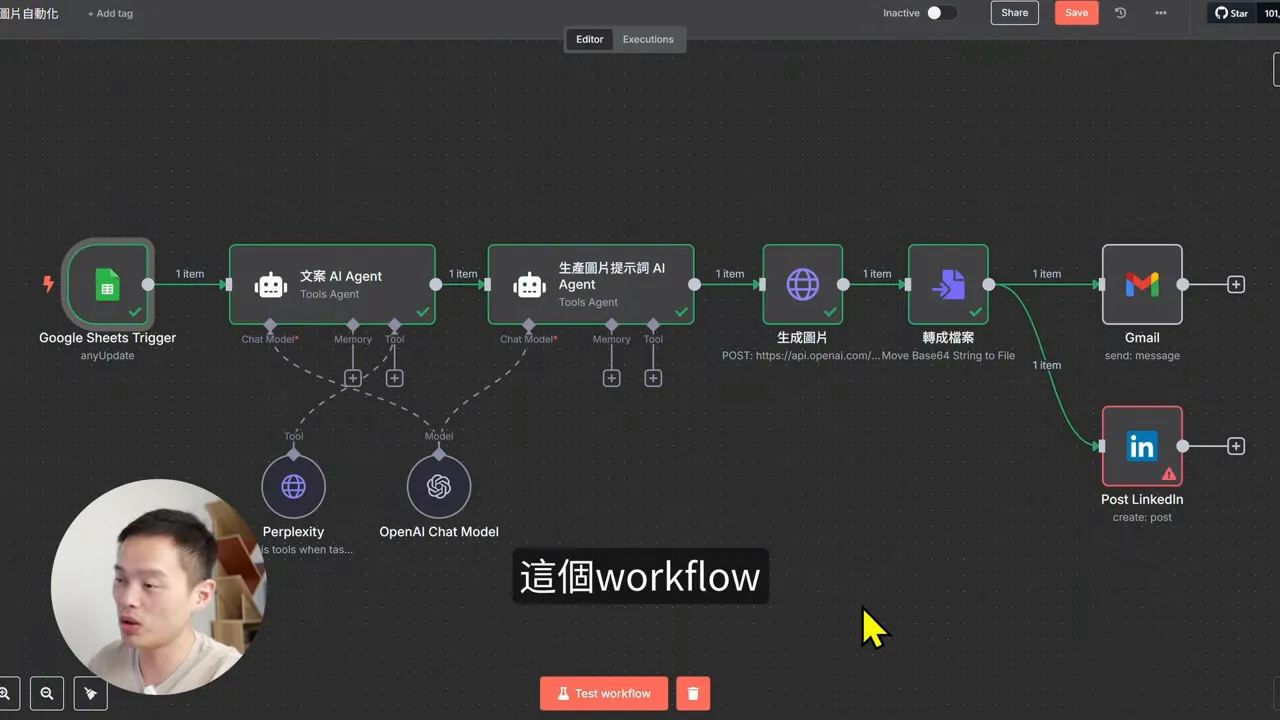Click the 'anyUpdate' subtitle text
The image size is (1280, 720).
pyautogui.click(x=107, y=356)
